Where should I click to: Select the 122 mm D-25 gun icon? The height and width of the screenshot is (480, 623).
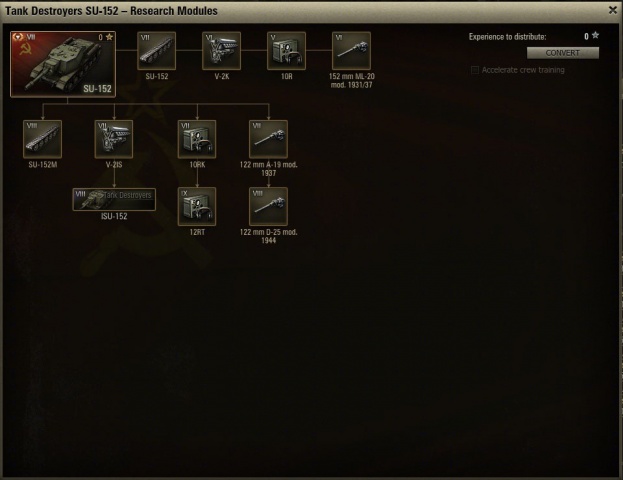click(x=269, y=207)
